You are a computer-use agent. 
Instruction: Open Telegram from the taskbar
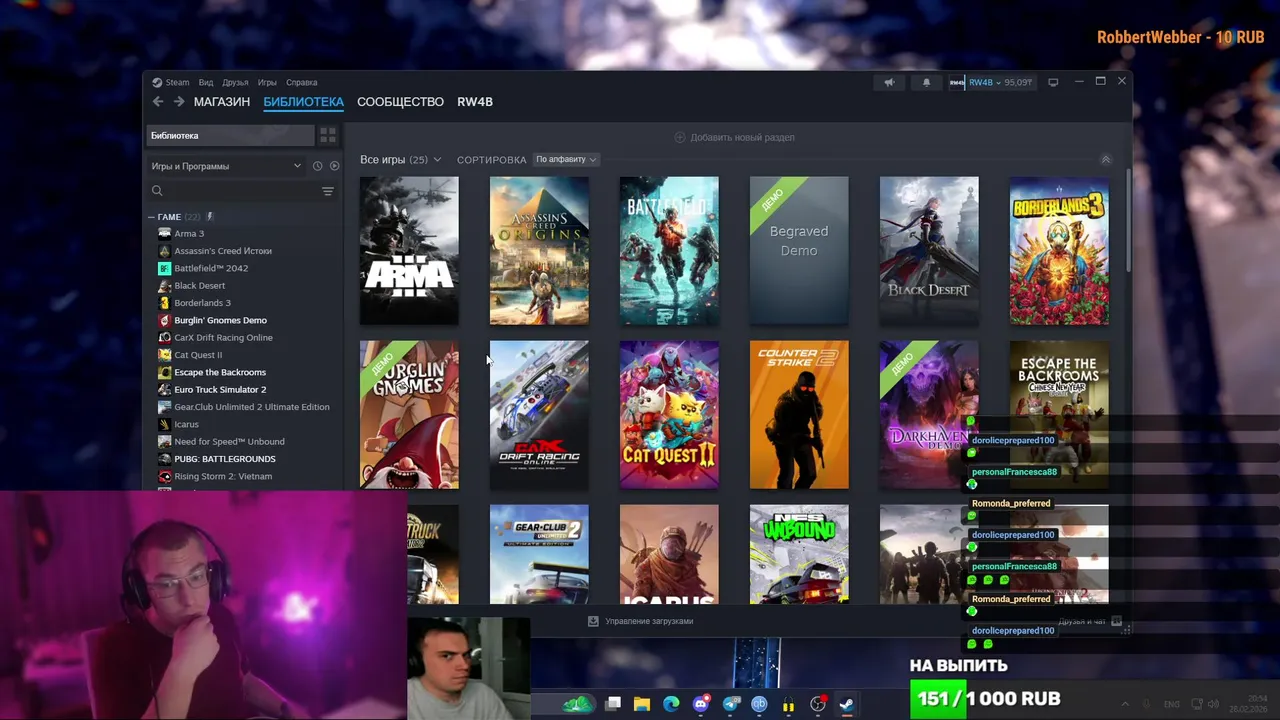click(731, 704)
